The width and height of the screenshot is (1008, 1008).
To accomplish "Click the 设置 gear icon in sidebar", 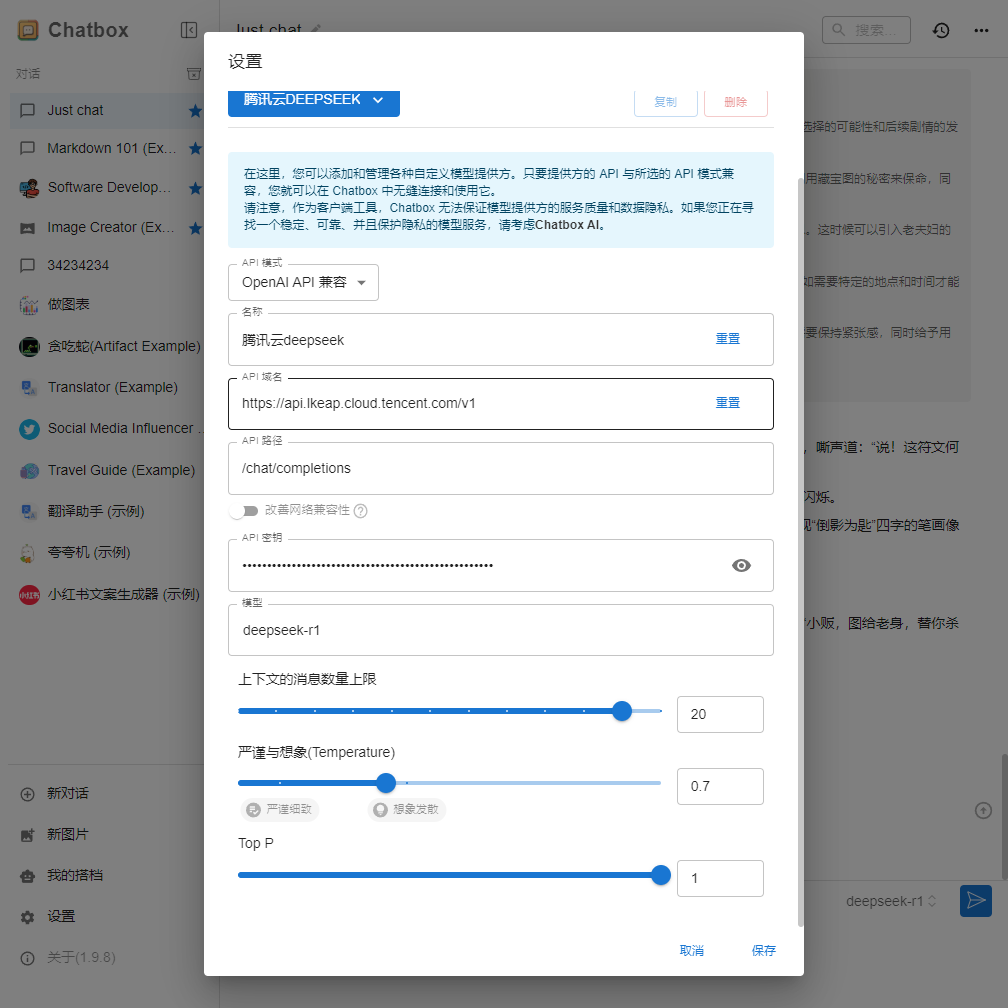I will click(x=27, y=917).
